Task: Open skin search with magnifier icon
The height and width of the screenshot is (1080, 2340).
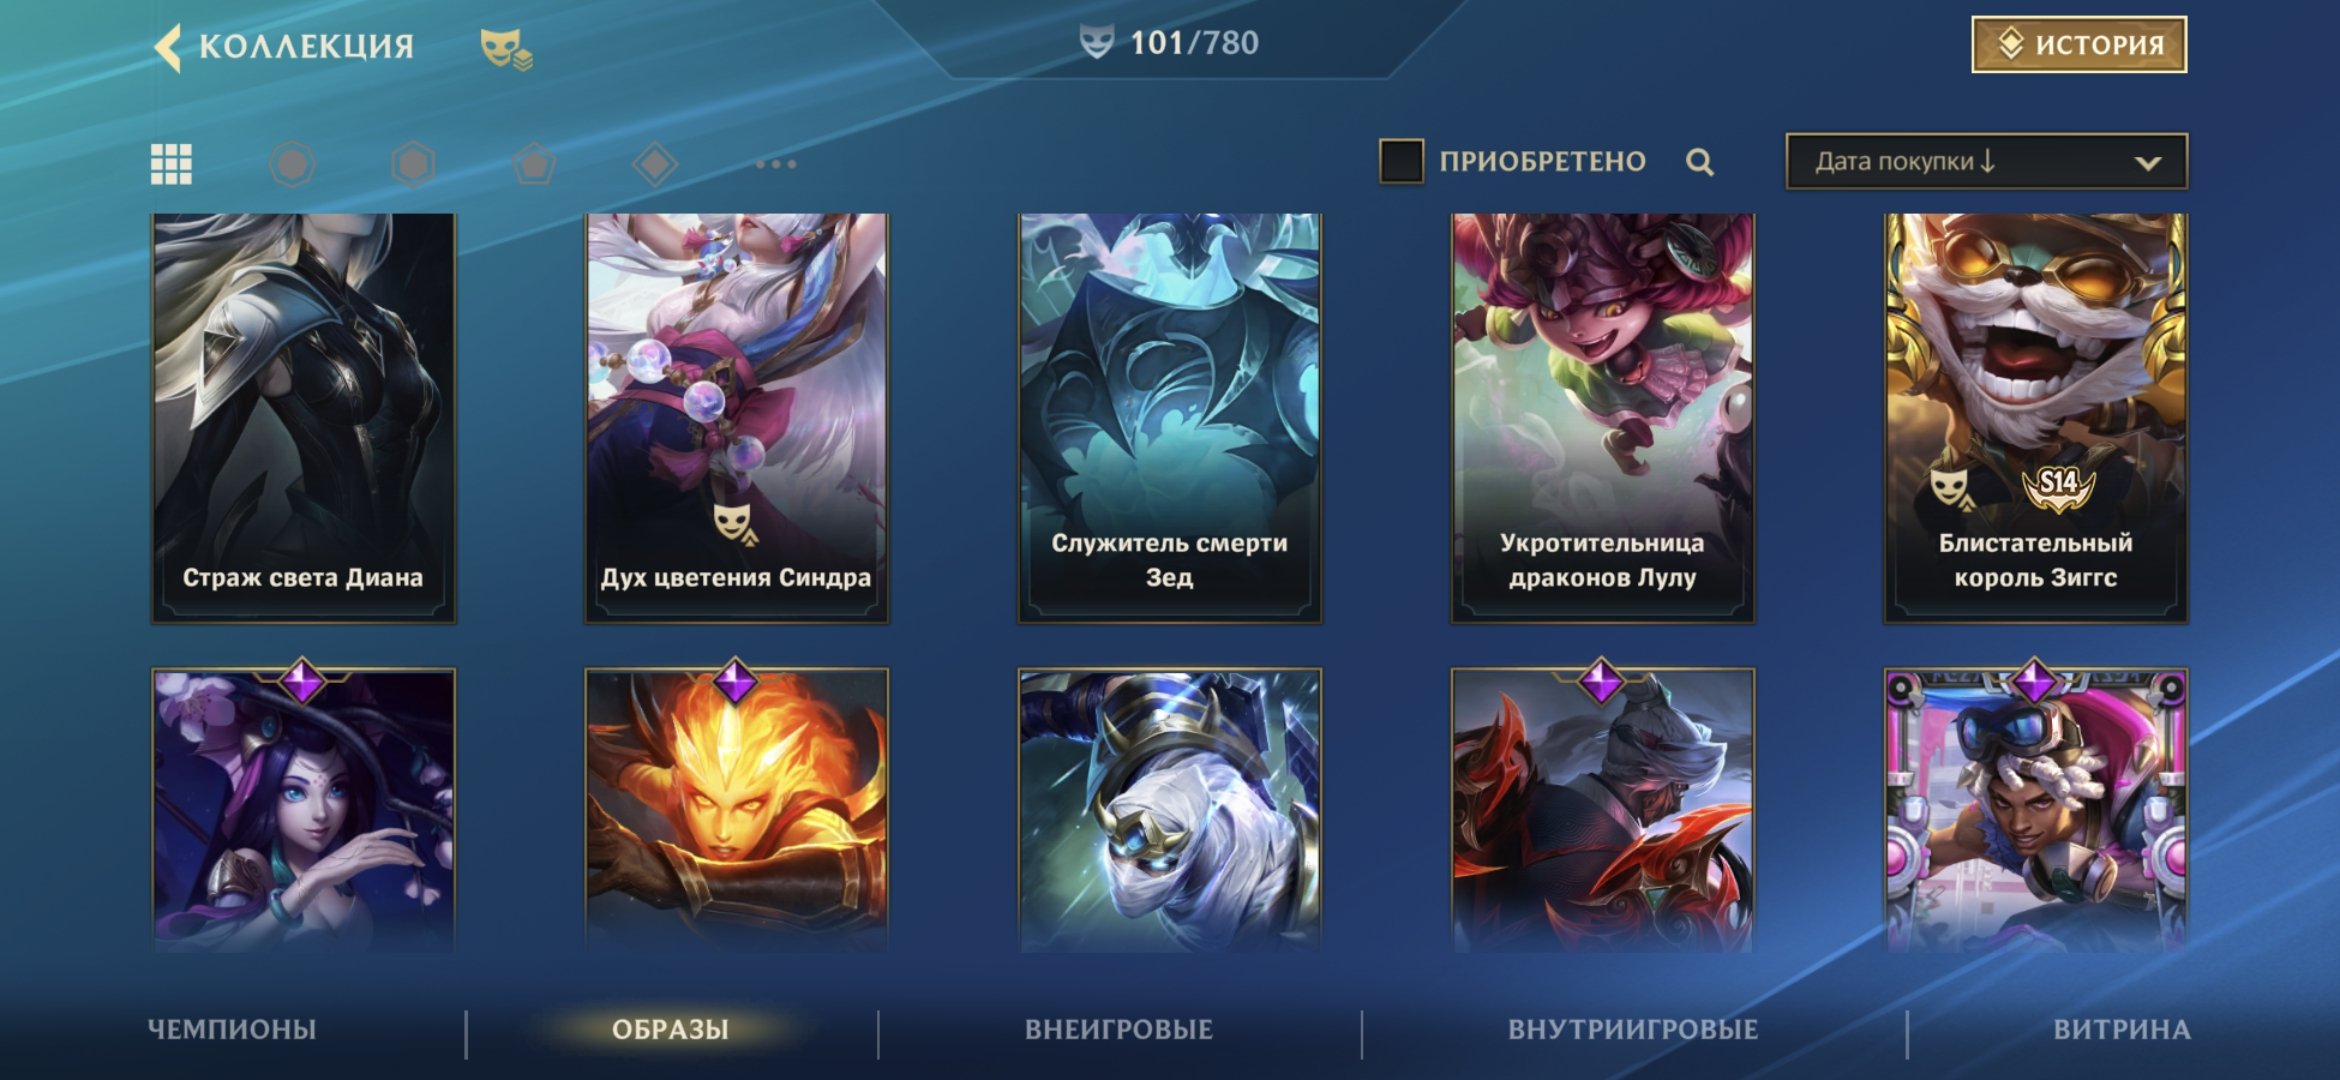Action: [x=1699, y=162]
